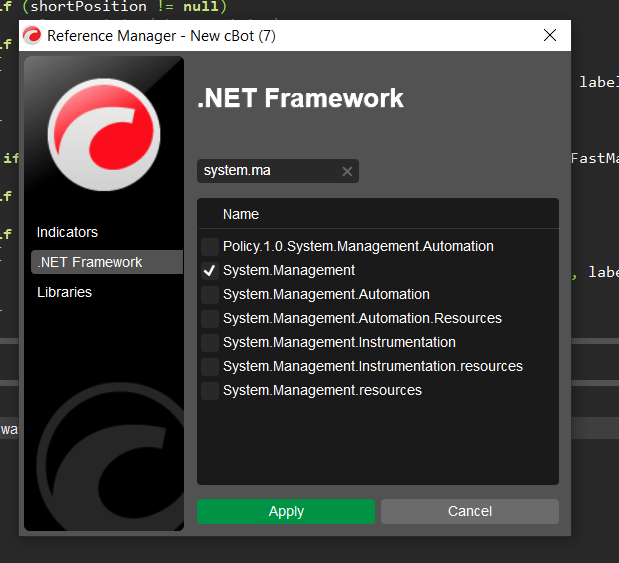Close the Reference Manager dialog

tap(550, 35)
